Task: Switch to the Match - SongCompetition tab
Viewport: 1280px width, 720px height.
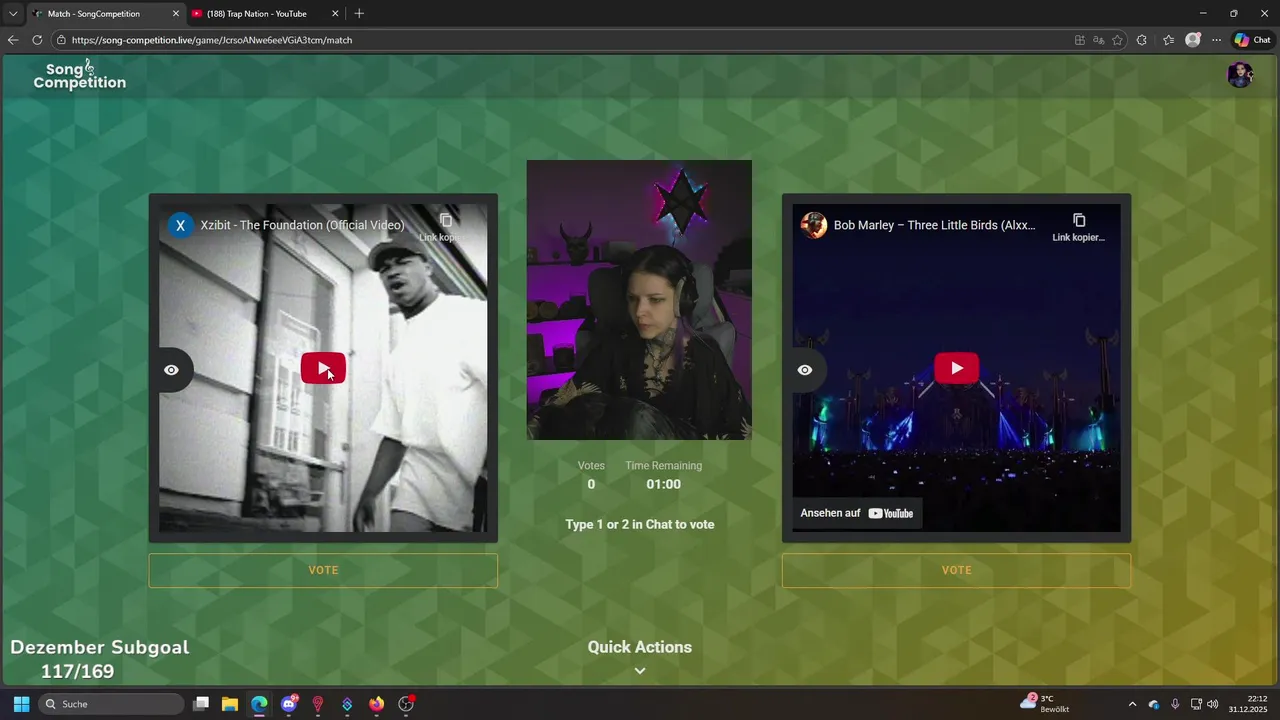Action: [x=106, y=14]
